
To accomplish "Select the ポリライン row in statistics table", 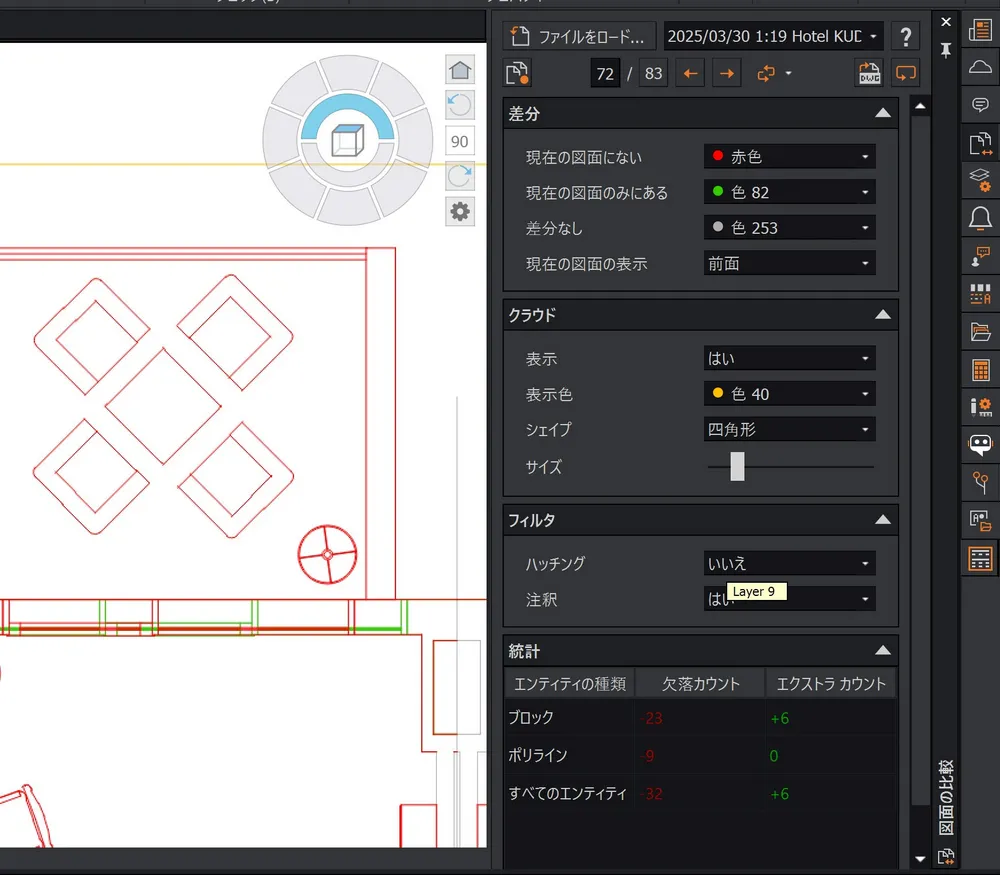I will pyautogui.click(x=700, y=755).
